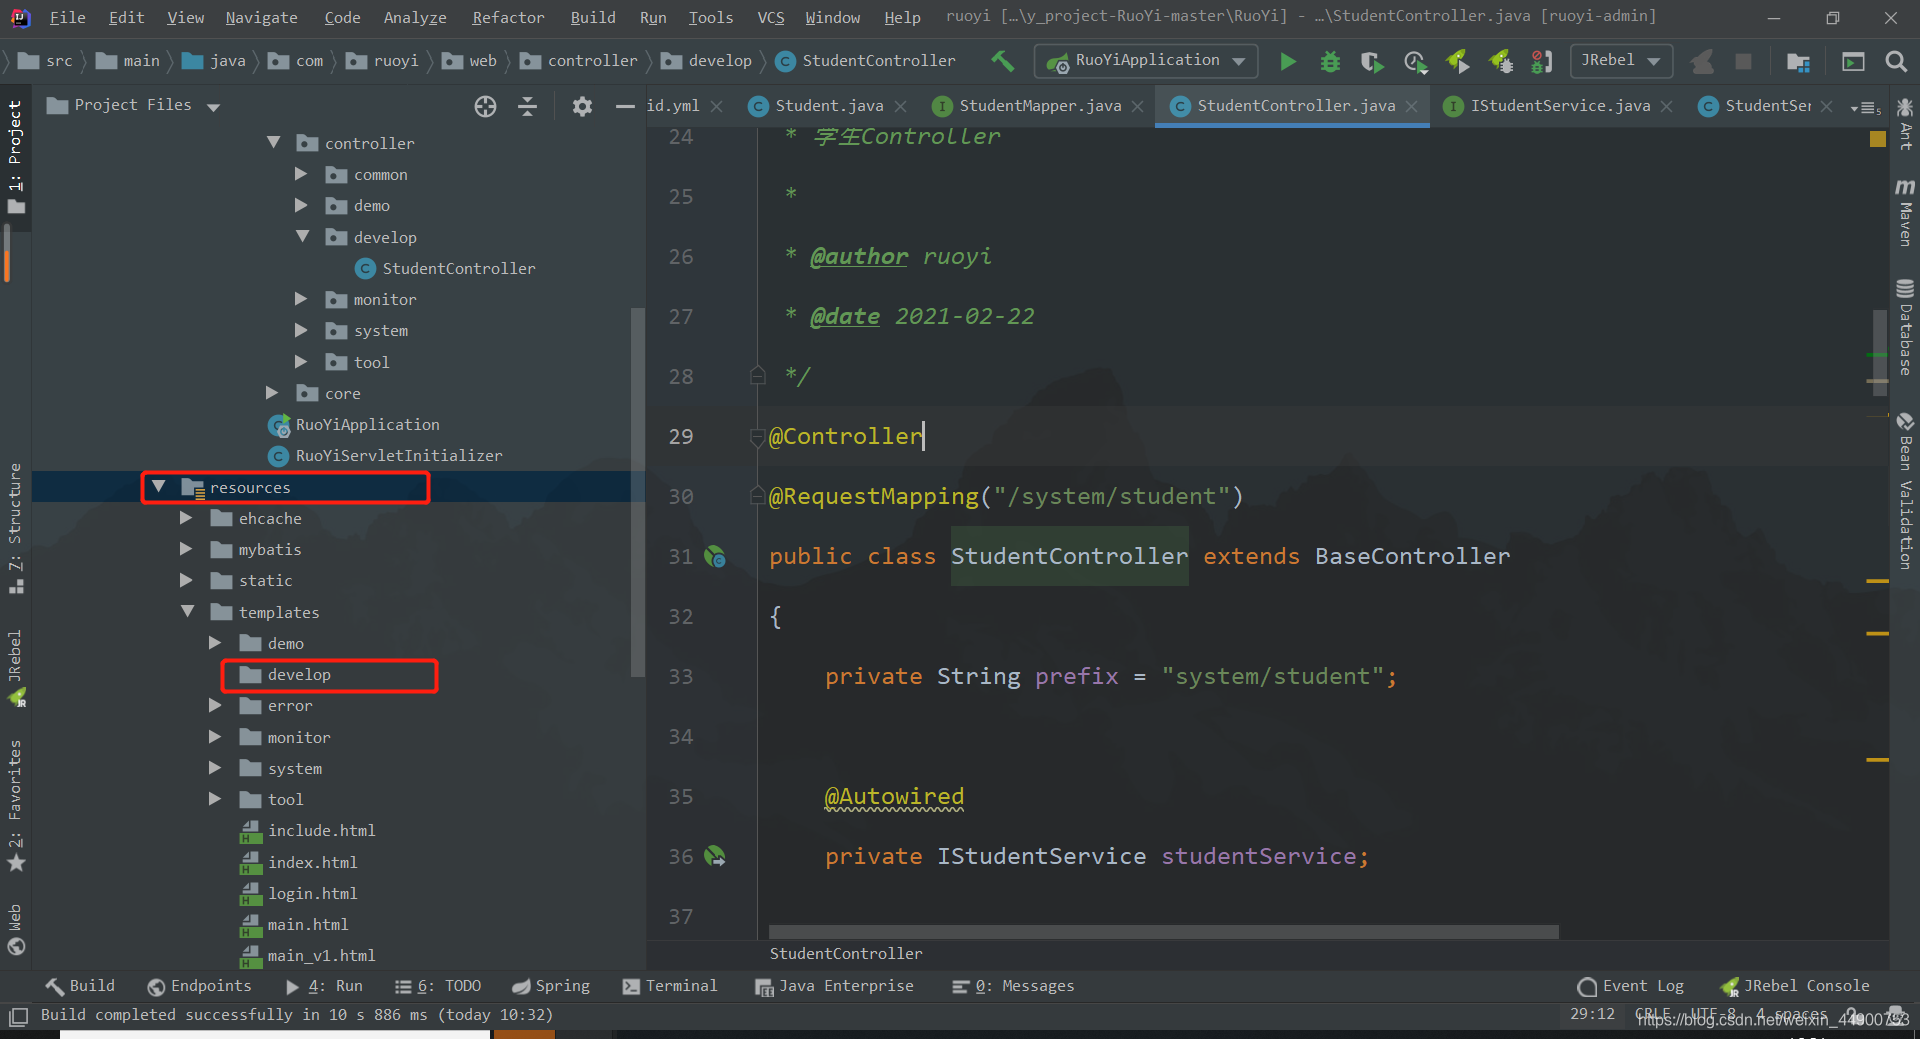
Task: Collapse the develop folder under controller
Action: click(302, 237)
